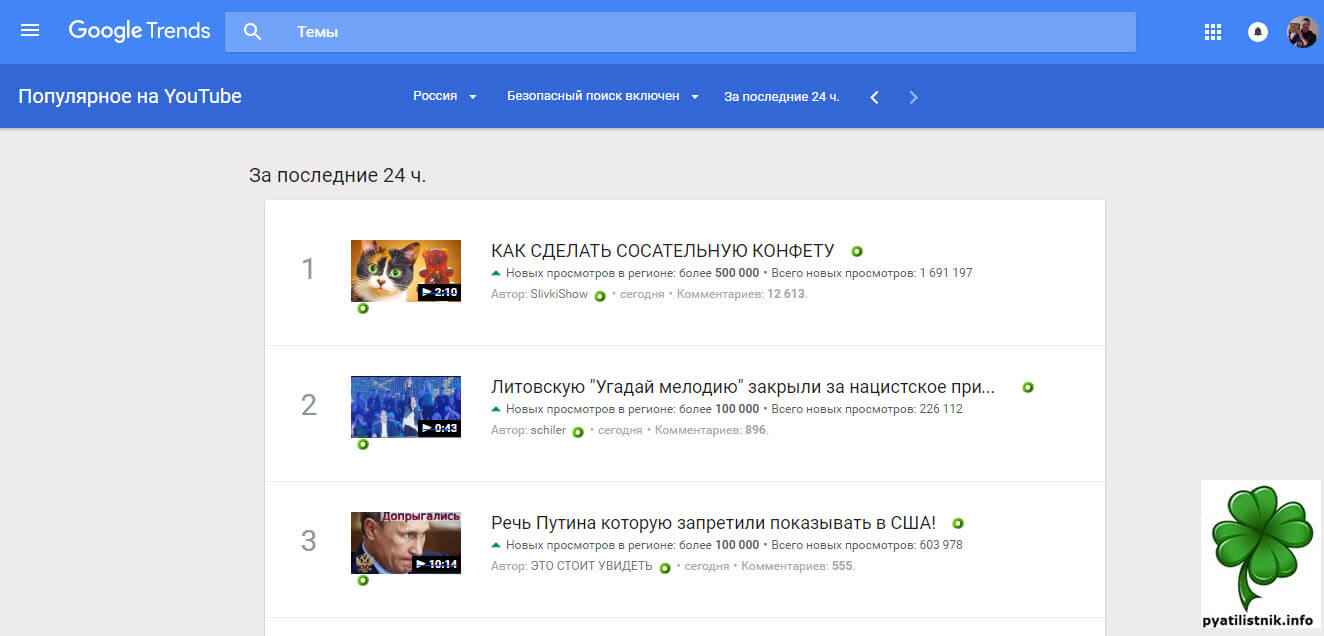Click green up arrow in Литовскую row
Viewport: 1324px width, 636px height.
496,409
